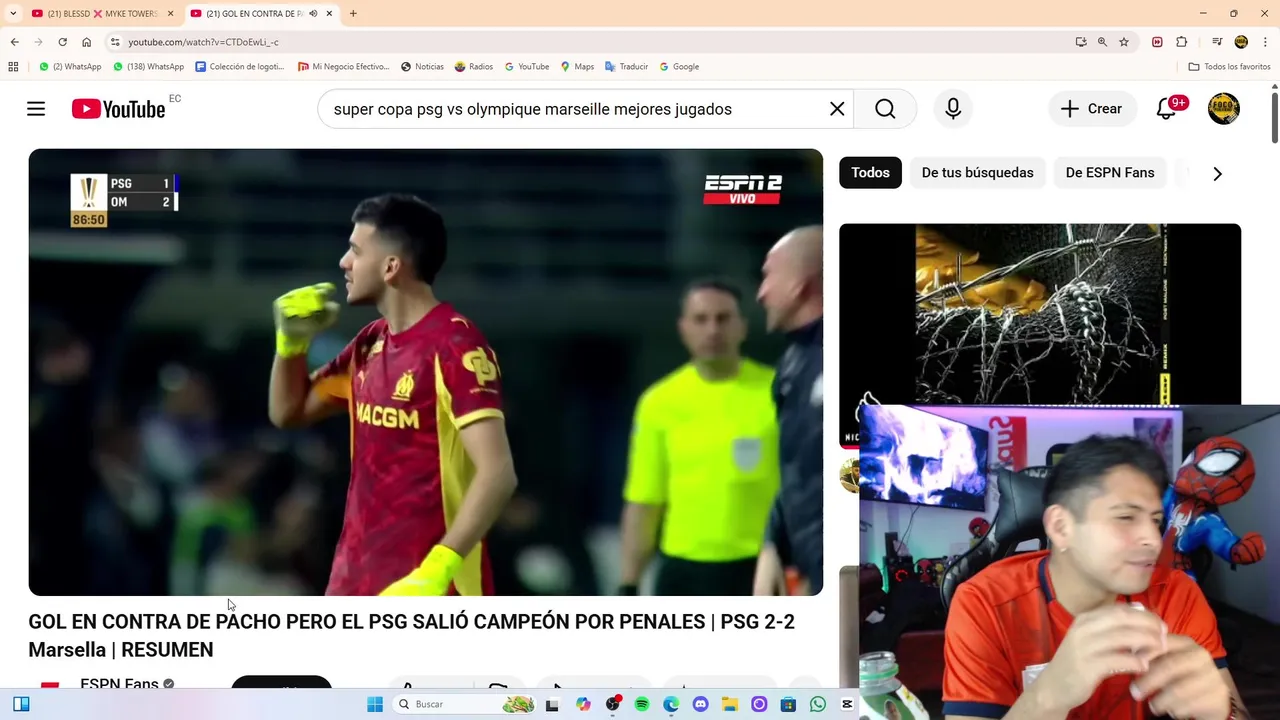The height and width of the screenshot is (720, 1280).
Task: Reload the current page
Action: pos(62,42)
